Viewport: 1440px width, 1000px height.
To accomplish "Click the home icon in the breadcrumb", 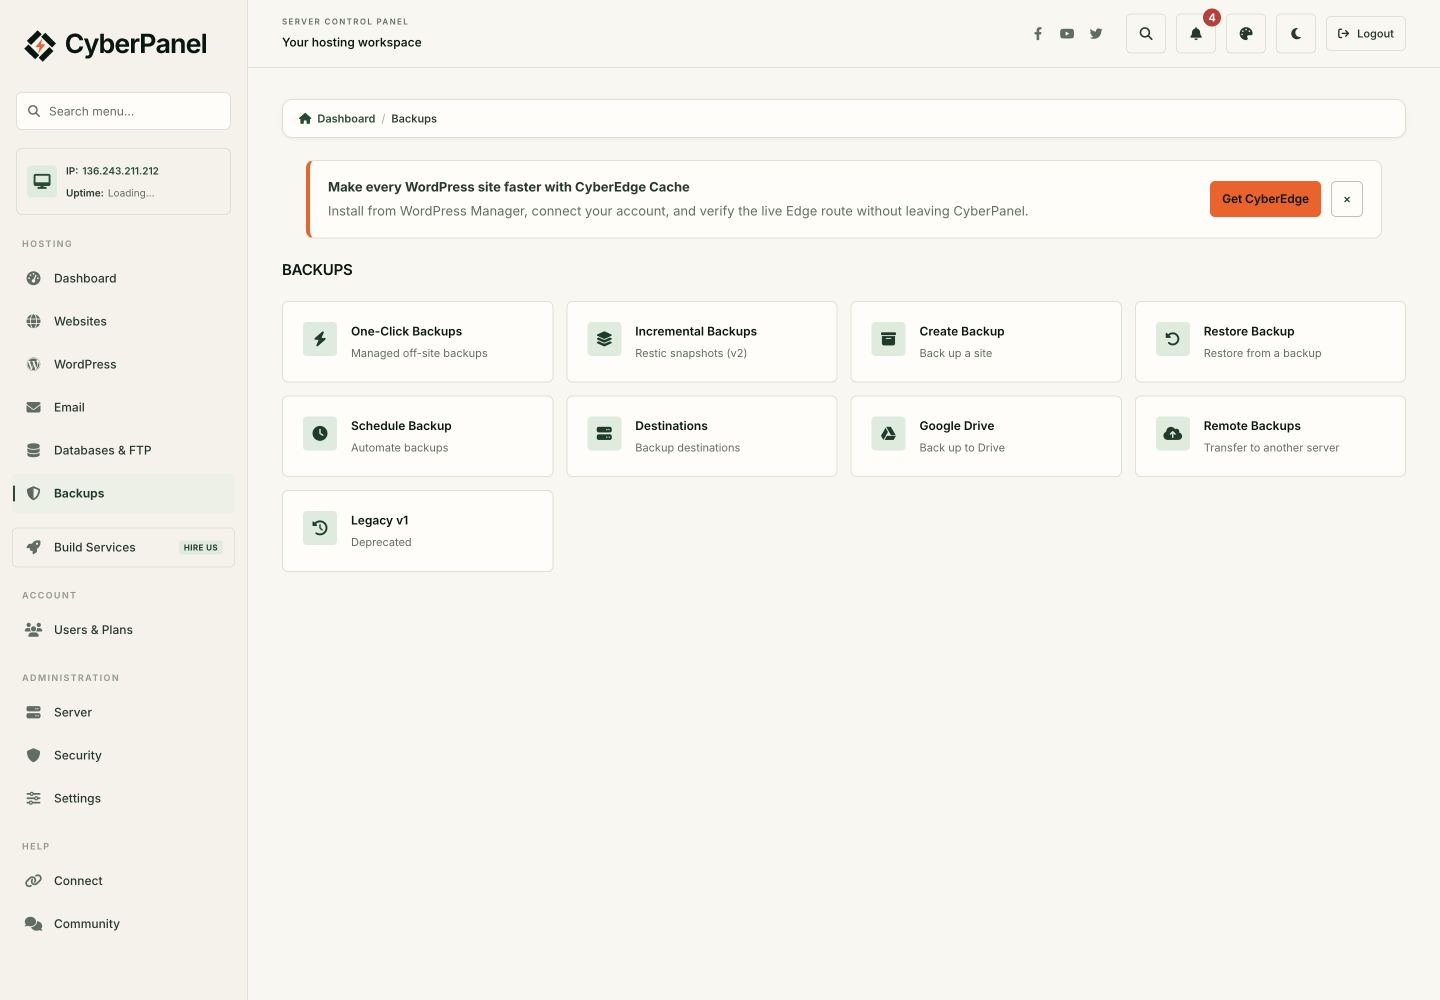I will tap(305, 118).
